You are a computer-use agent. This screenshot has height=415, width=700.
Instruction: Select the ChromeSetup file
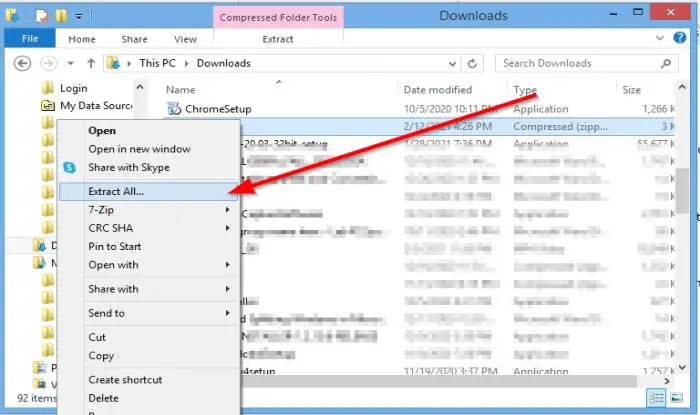pyautogui.click(x=218, y=109)
